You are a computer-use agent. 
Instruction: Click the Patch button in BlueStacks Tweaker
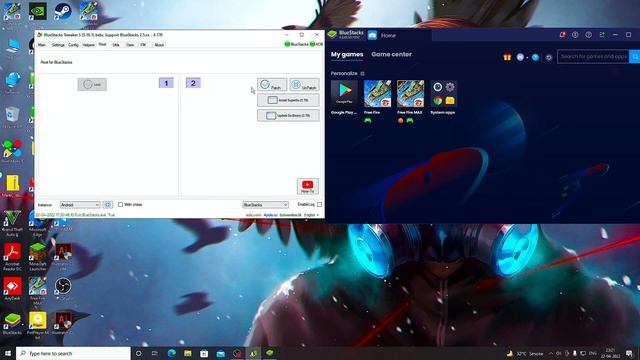coord(272,85)
